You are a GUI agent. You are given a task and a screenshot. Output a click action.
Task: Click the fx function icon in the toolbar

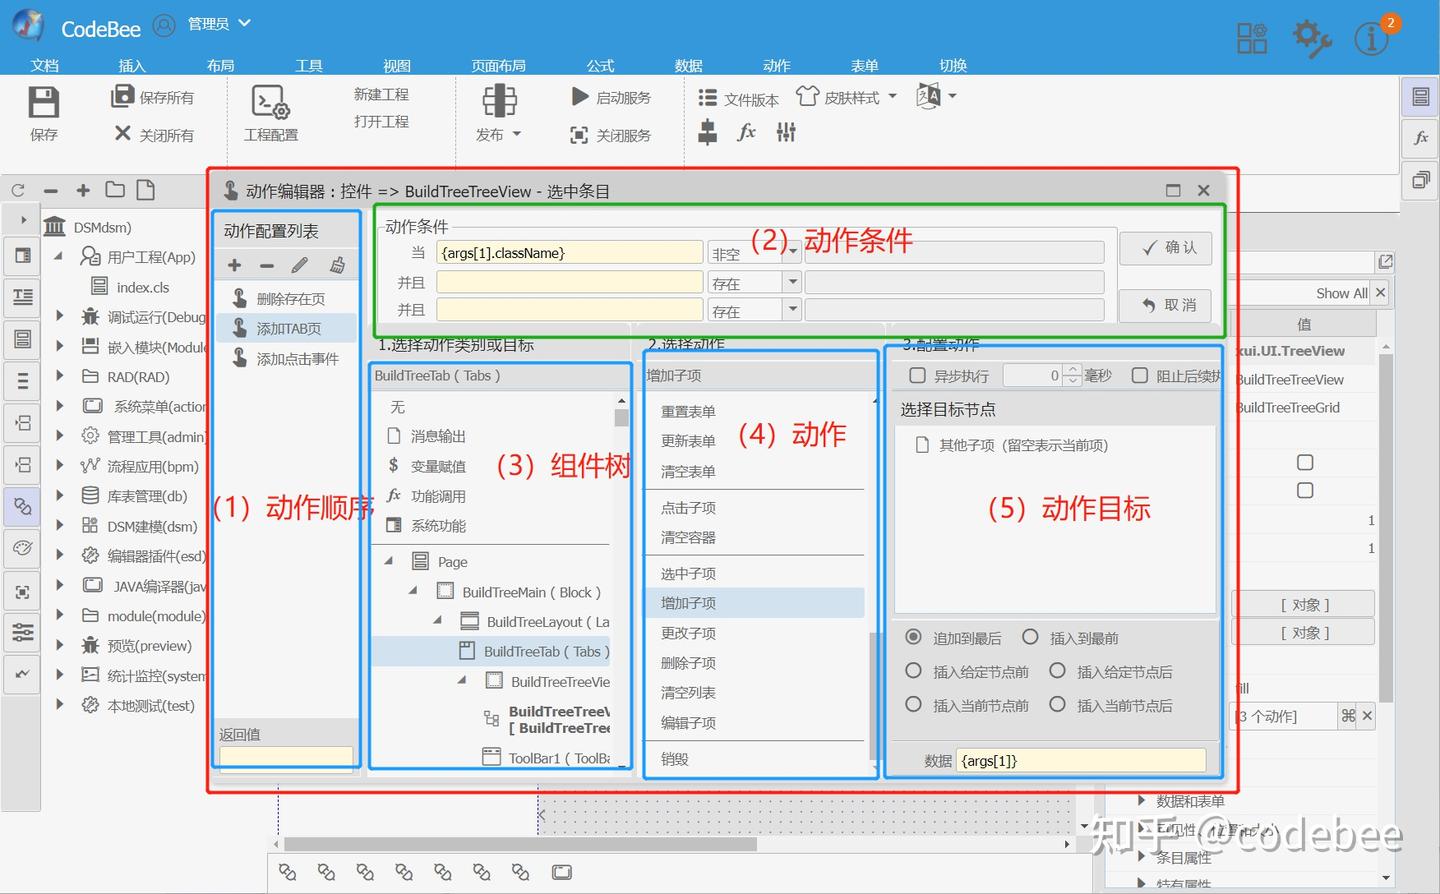coord(746,132)
